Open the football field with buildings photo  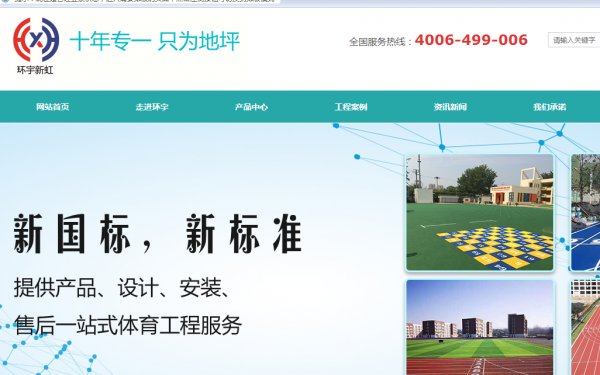[480, 327]
